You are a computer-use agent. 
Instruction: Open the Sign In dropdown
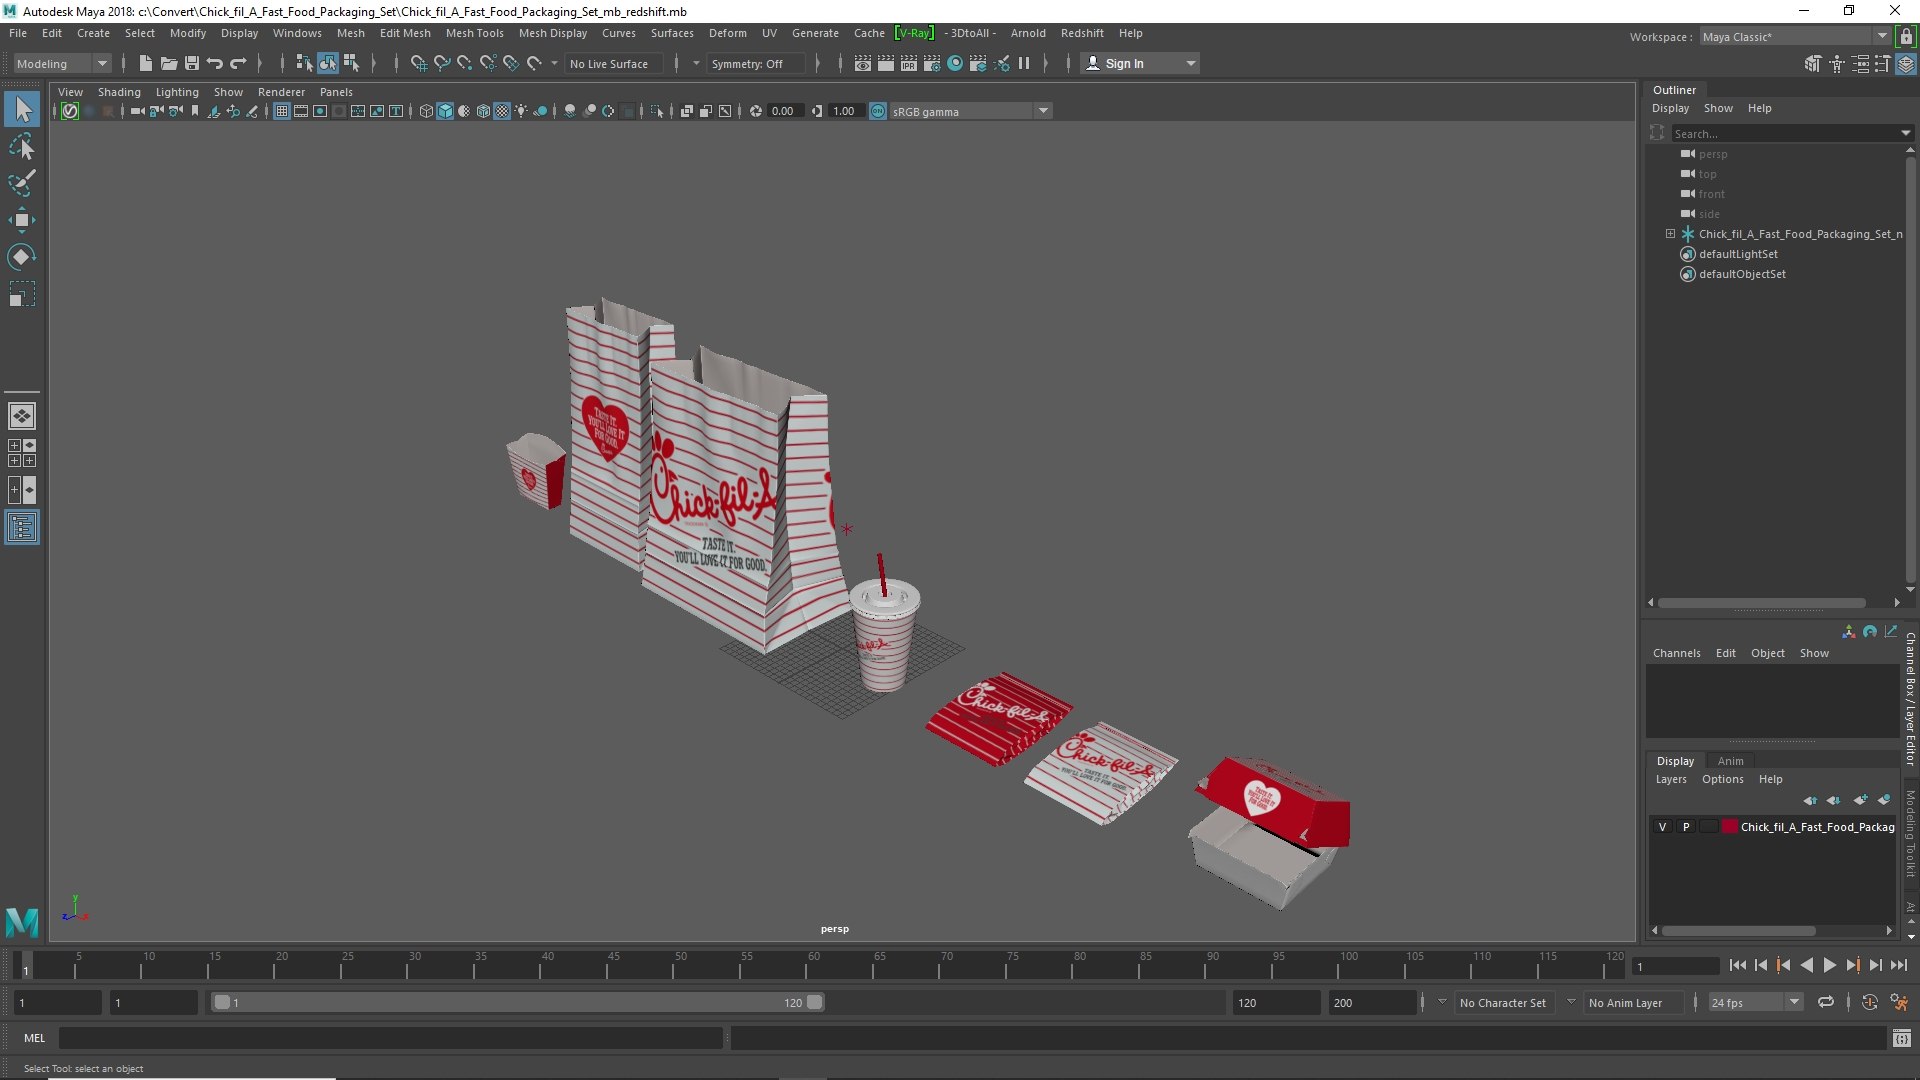1141,63
